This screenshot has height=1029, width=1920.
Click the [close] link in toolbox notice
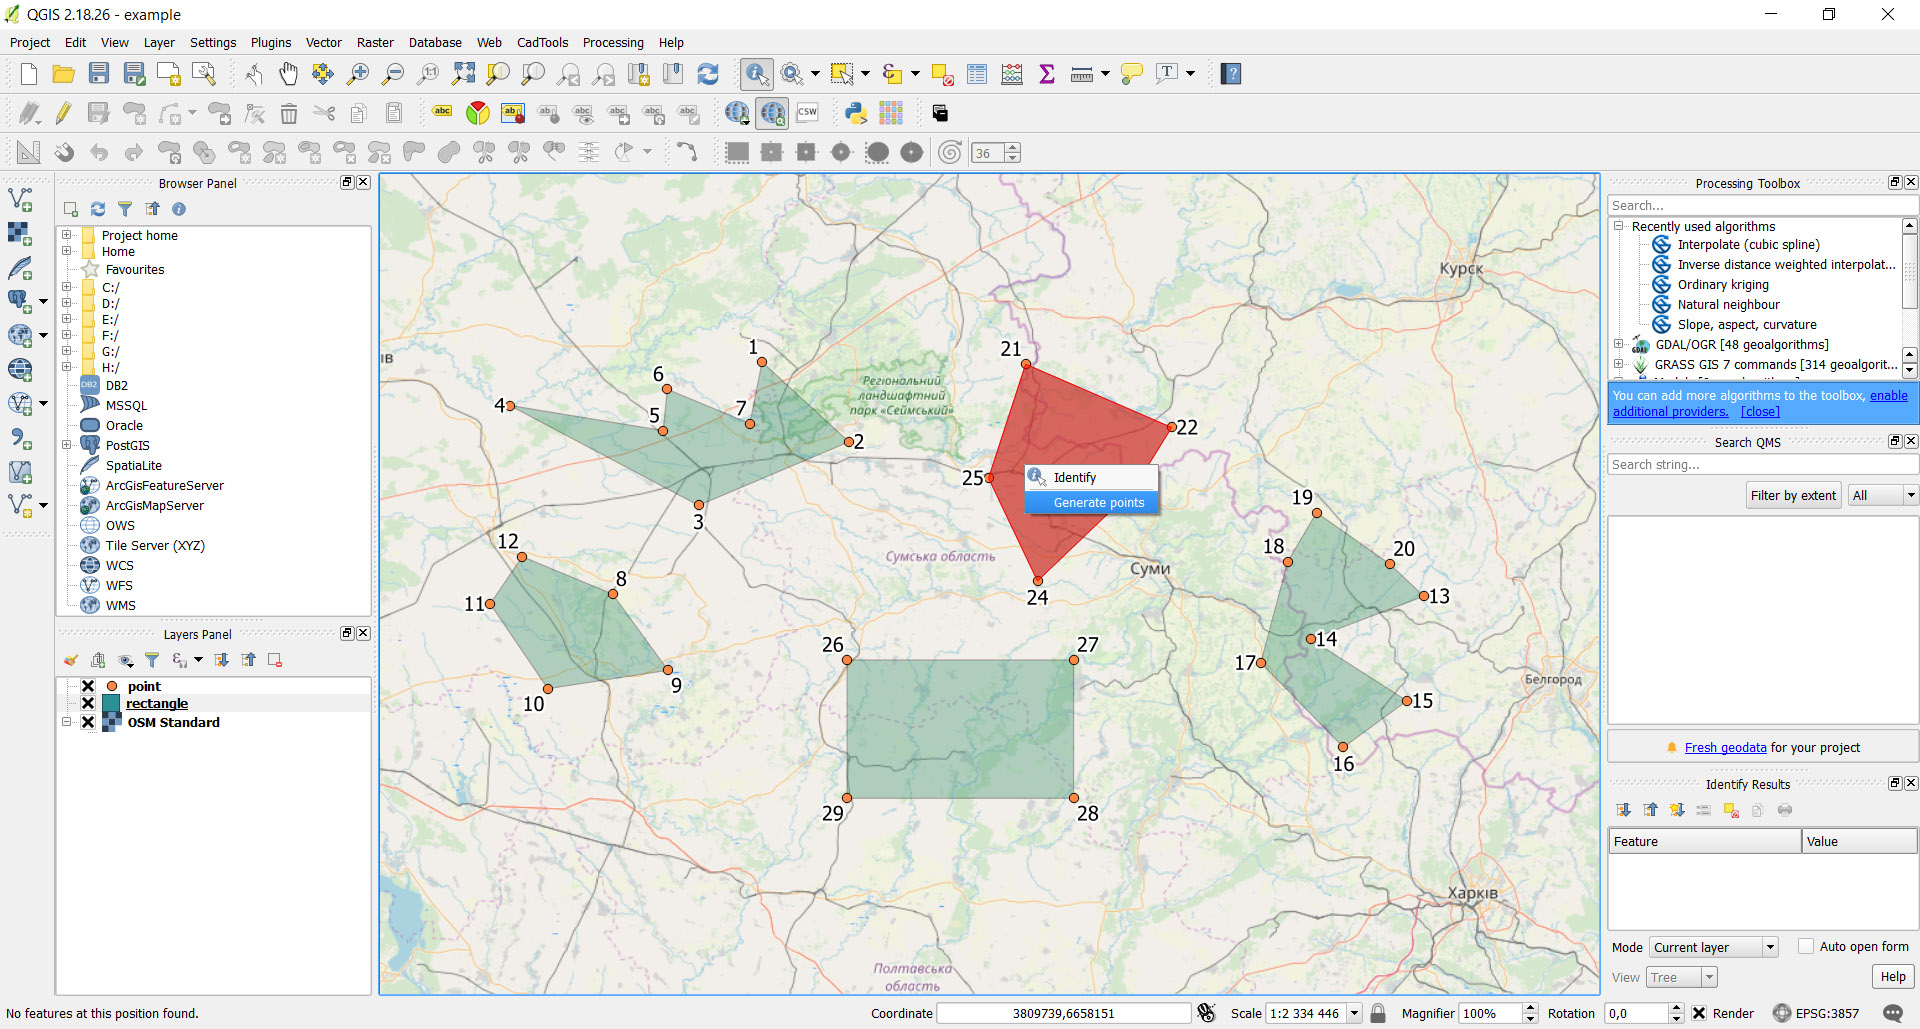[1760, 411]
